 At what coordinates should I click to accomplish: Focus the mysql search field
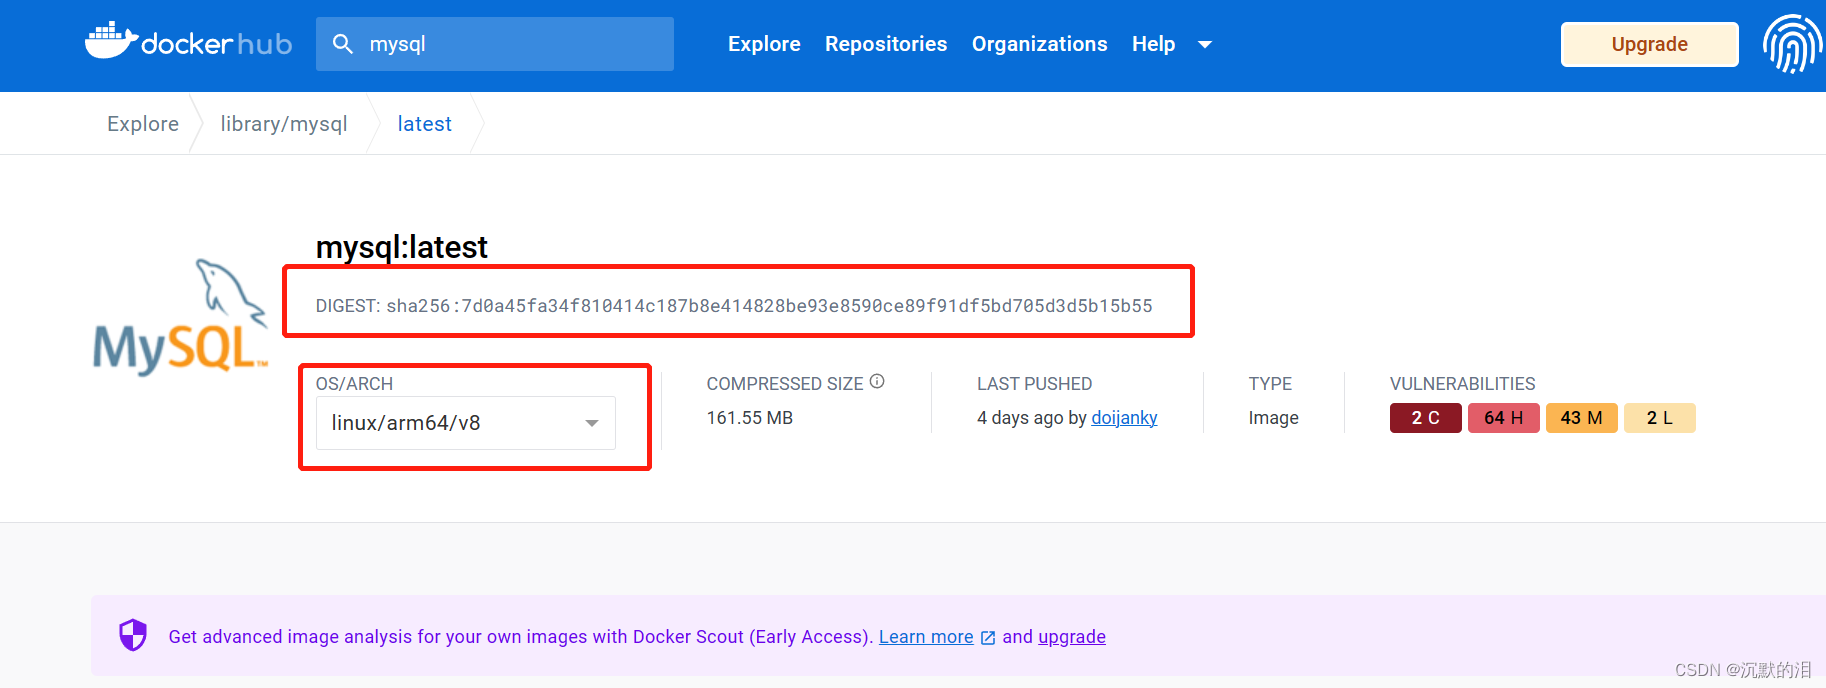tap(495, 44)
